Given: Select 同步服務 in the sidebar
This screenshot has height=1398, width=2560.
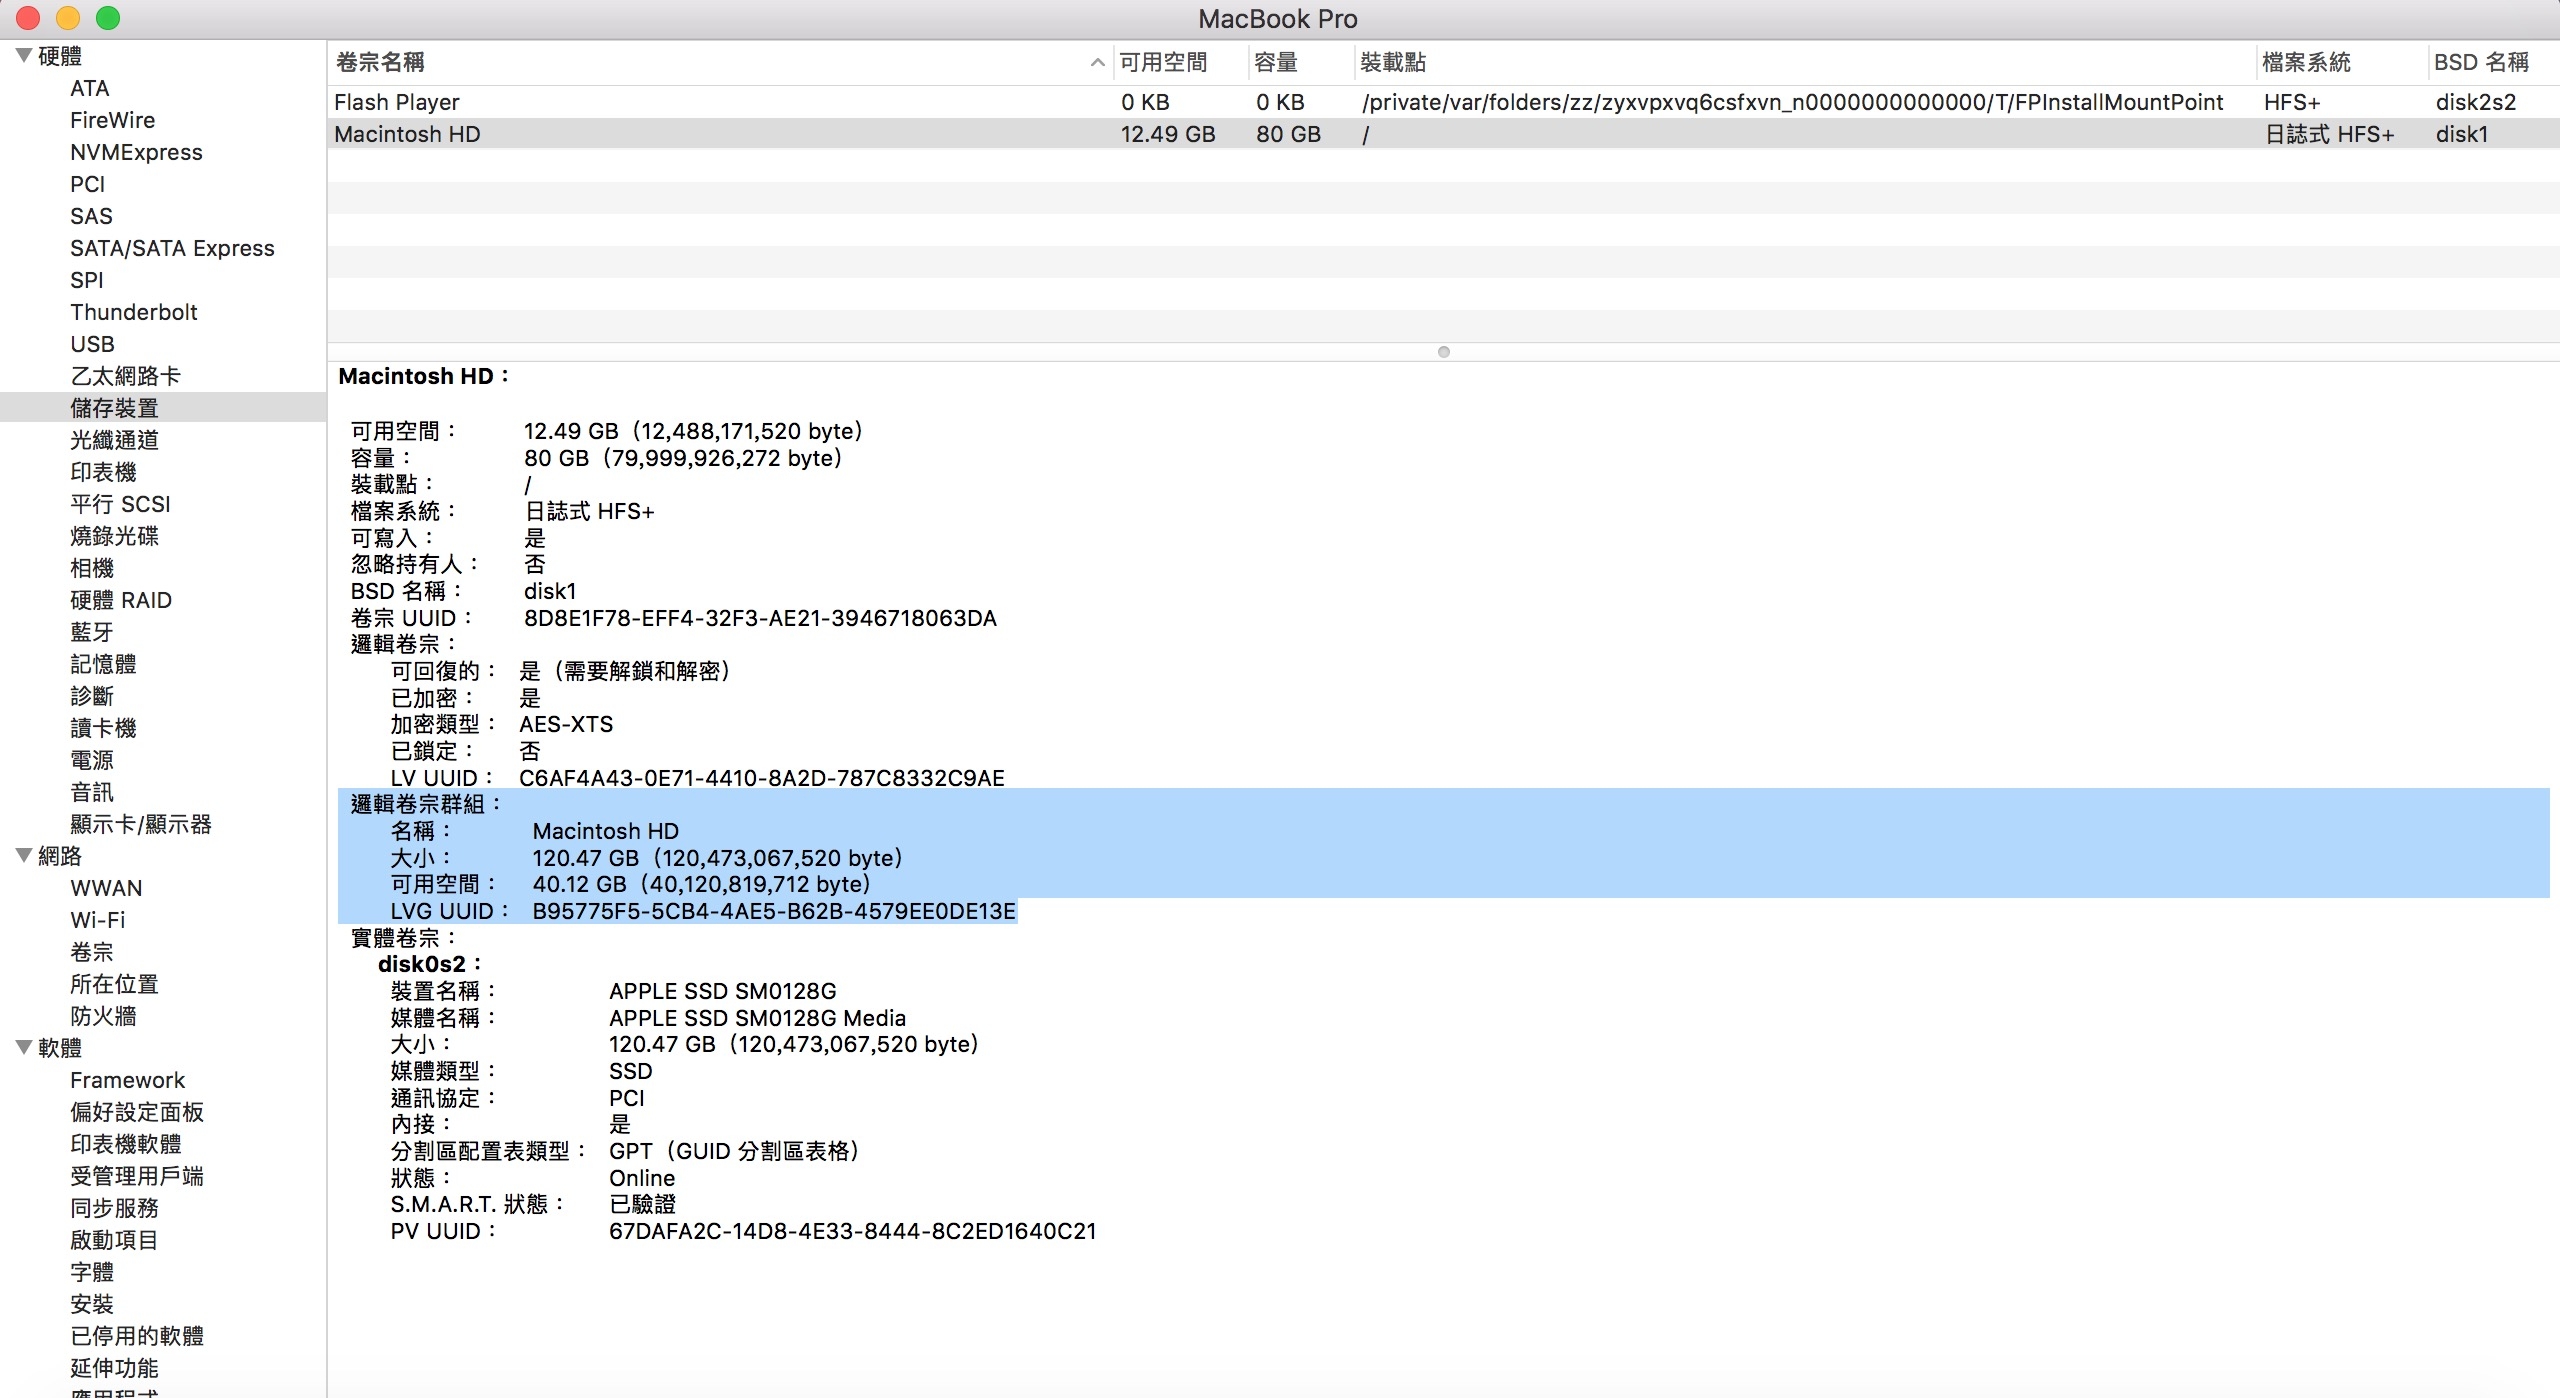Looking at the screenshot, I should click(x=114, y=1208).
